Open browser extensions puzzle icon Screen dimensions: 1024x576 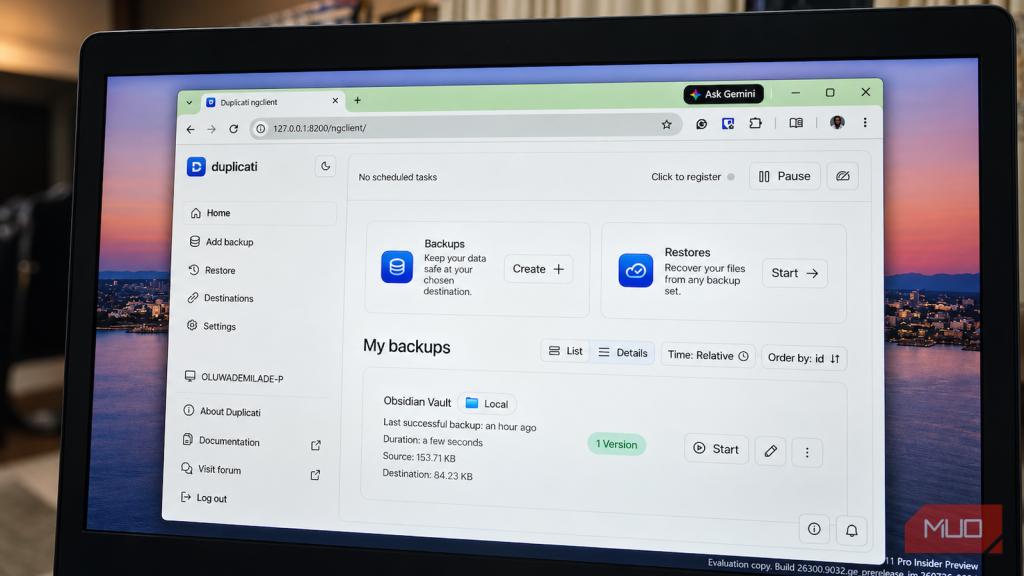(x=756, y=123)
